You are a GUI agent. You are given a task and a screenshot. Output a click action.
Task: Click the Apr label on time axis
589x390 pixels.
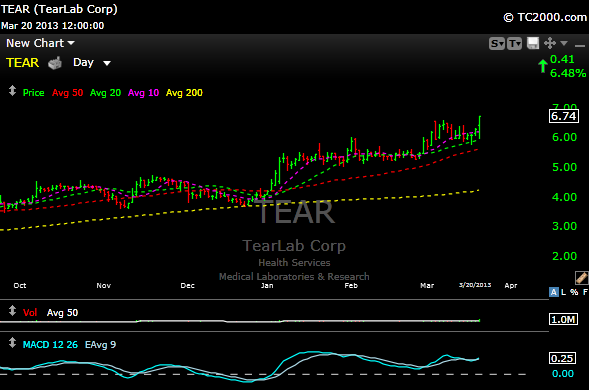[x=511, y=286]
